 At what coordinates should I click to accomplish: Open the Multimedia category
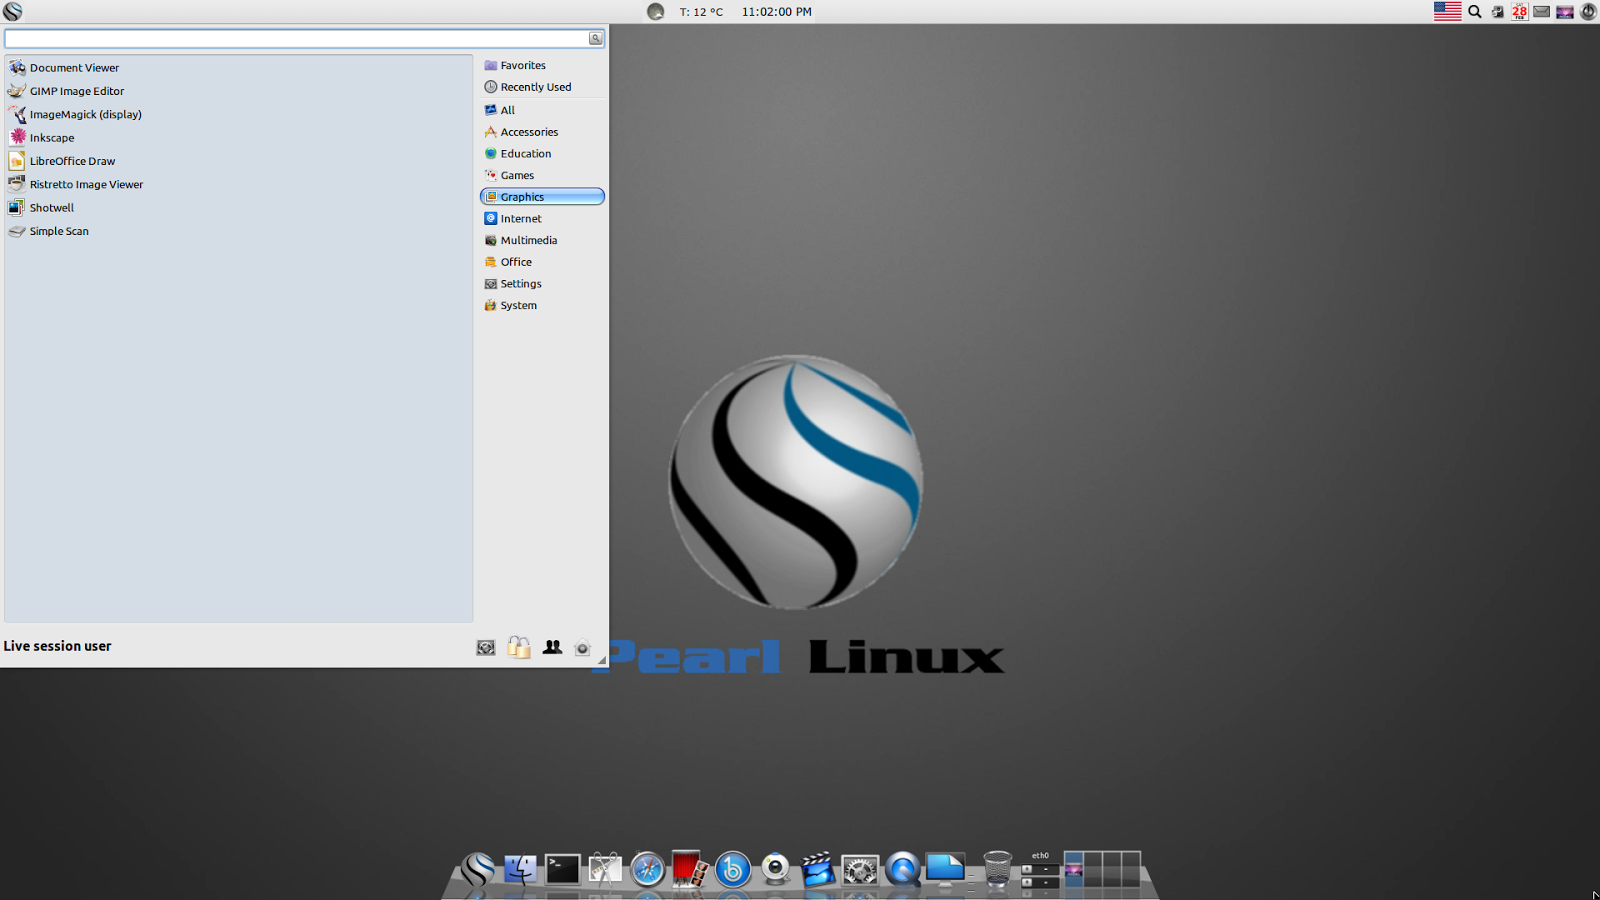click(542, 240)
